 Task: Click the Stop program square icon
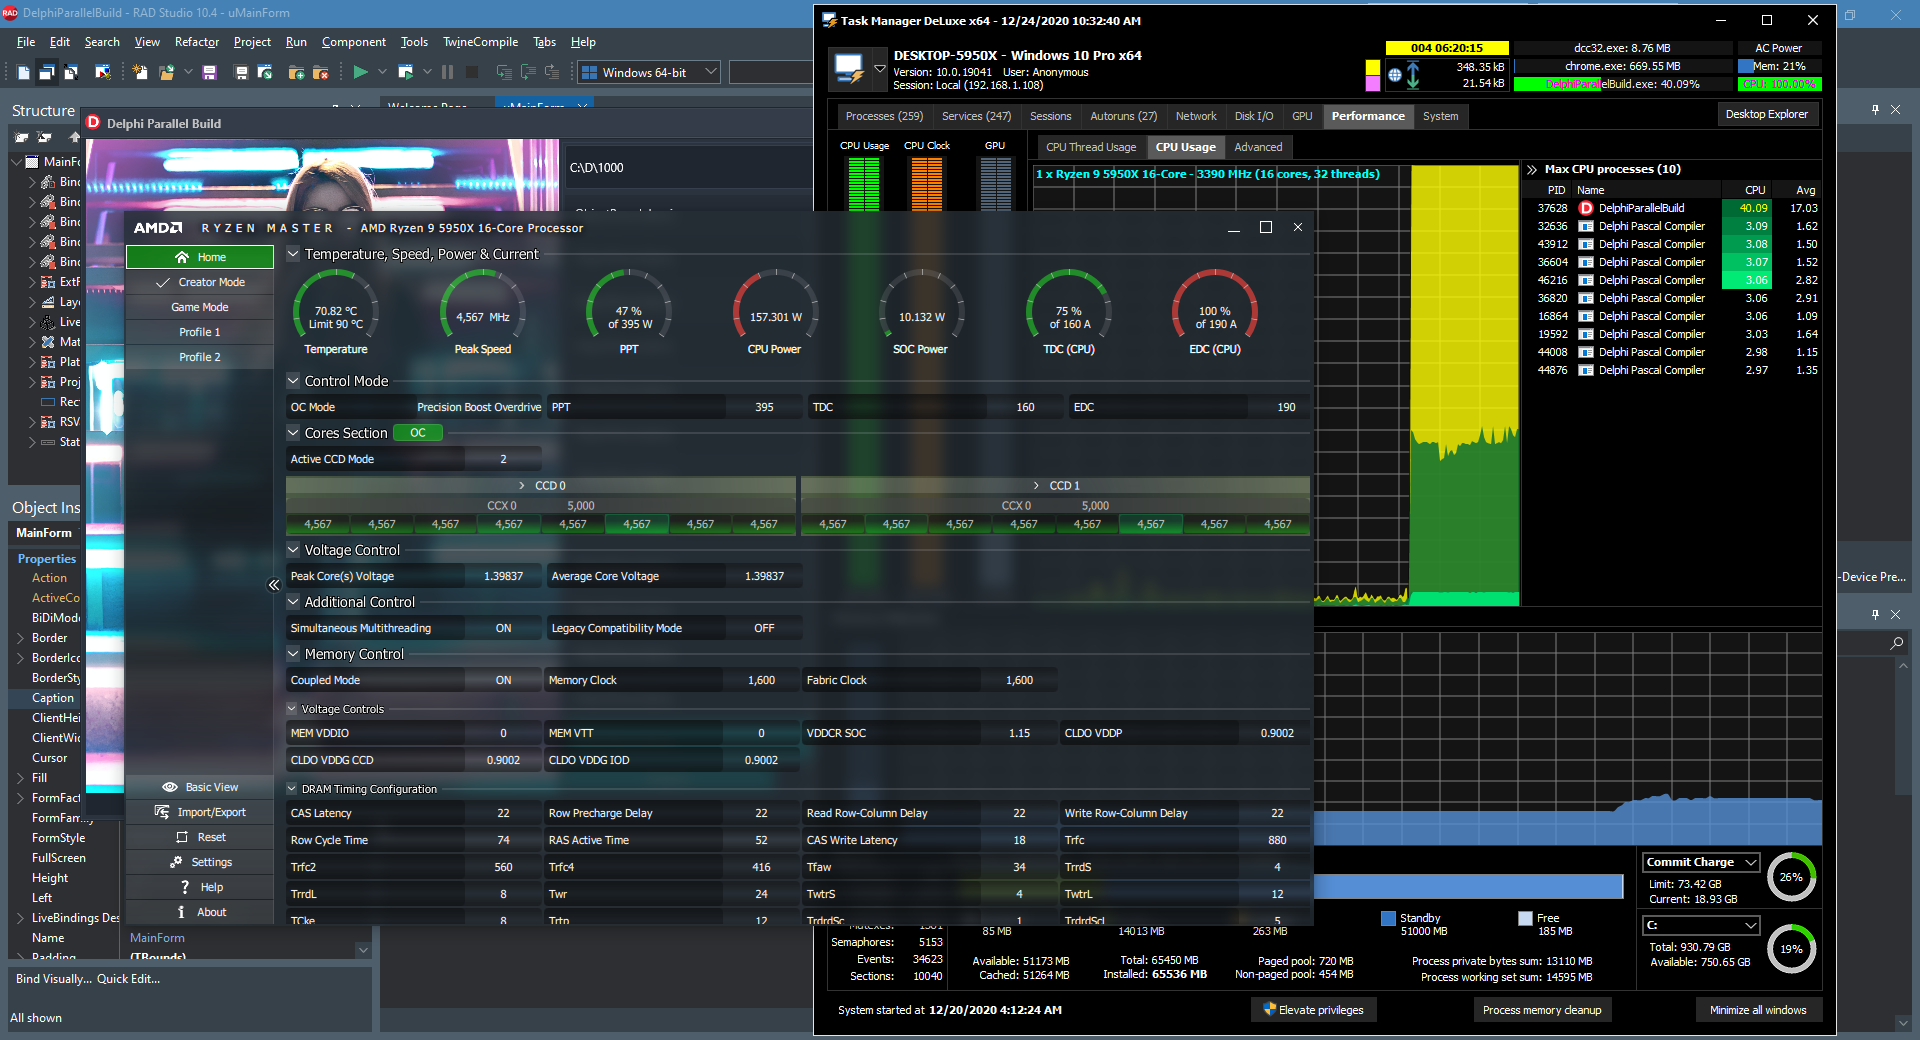pos(472,72)
